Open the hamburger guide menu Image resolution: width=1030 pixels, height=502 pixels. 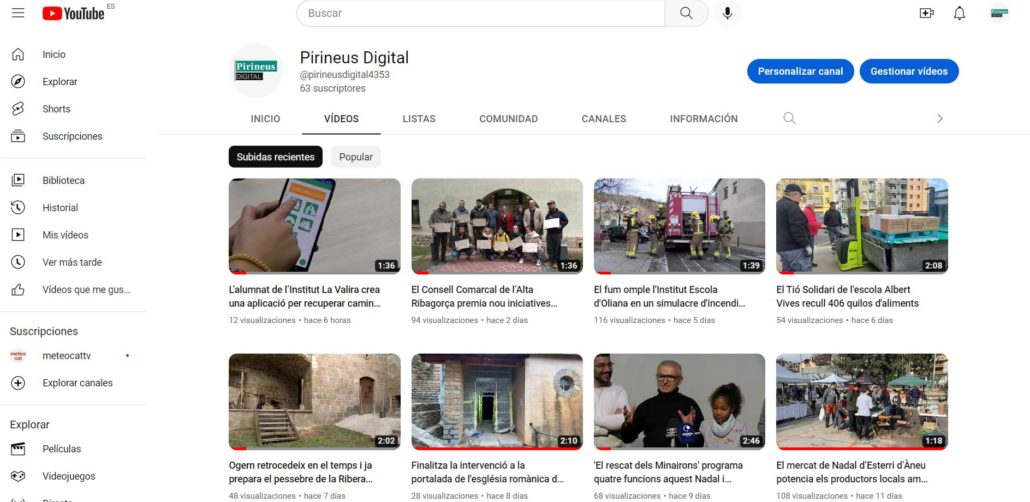tap(18, 13)
